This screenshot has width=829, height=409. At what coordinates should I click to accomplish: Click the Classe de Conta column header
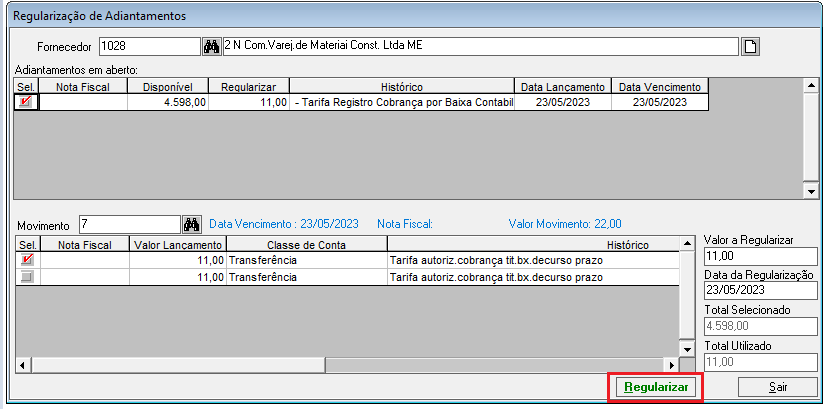click(x=307, y=245)
